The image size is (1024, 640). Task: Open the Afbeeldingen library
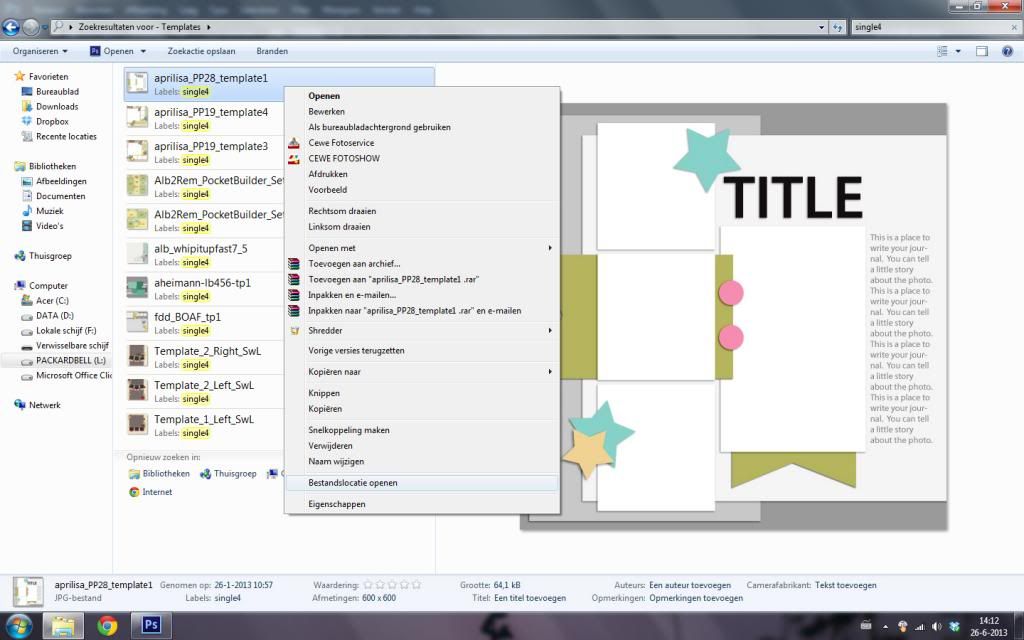(x=61, y=181)
